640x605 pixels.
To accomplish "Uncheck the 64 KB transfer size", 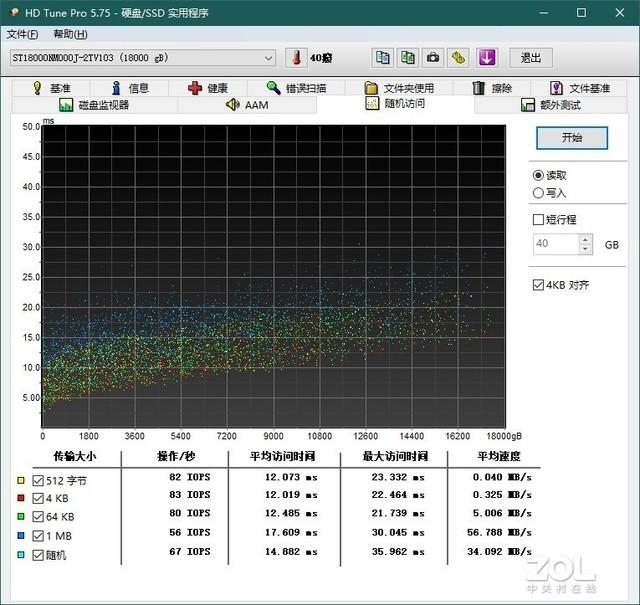I will pyautogui.click(x=38, y=516).
